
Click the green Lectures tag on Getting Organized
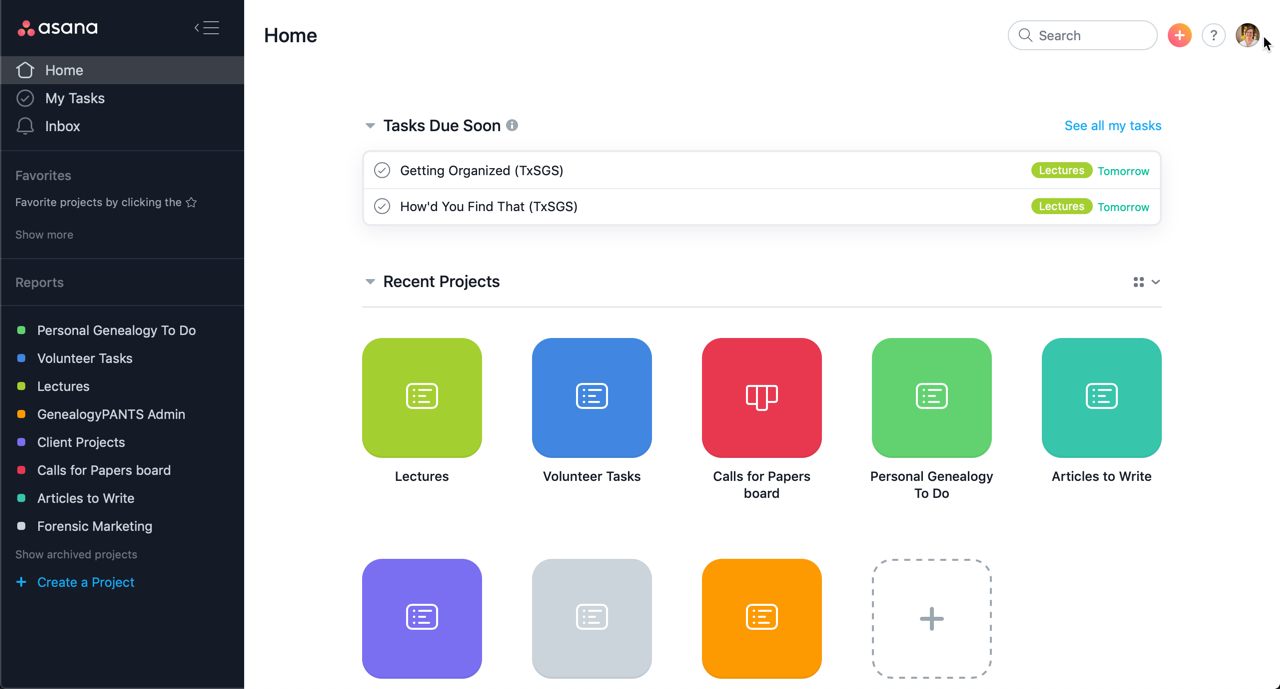pyautogui.click(x=1061, y=170)
